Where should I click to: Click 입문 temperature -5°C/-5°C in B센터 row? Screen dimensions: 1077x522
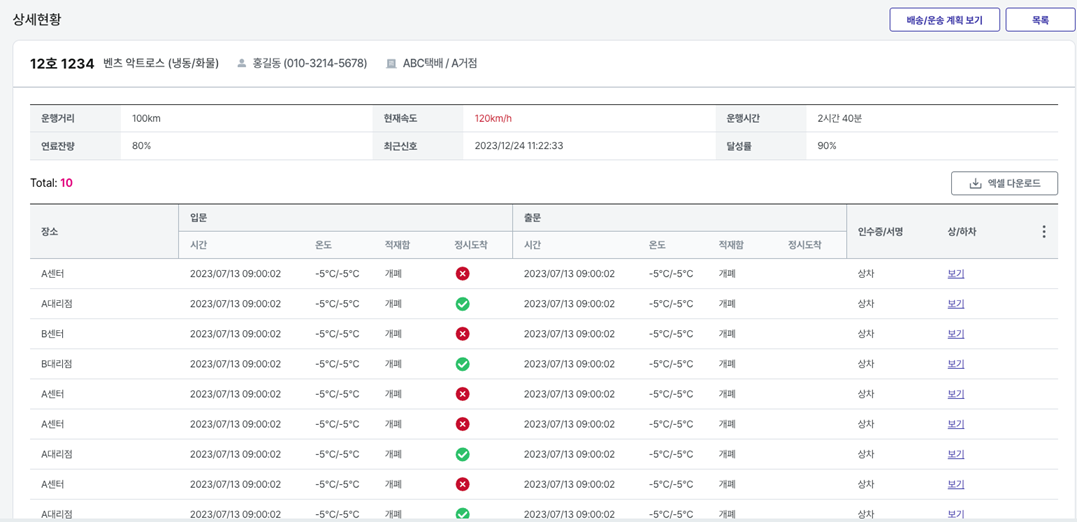tap(337, 334)
